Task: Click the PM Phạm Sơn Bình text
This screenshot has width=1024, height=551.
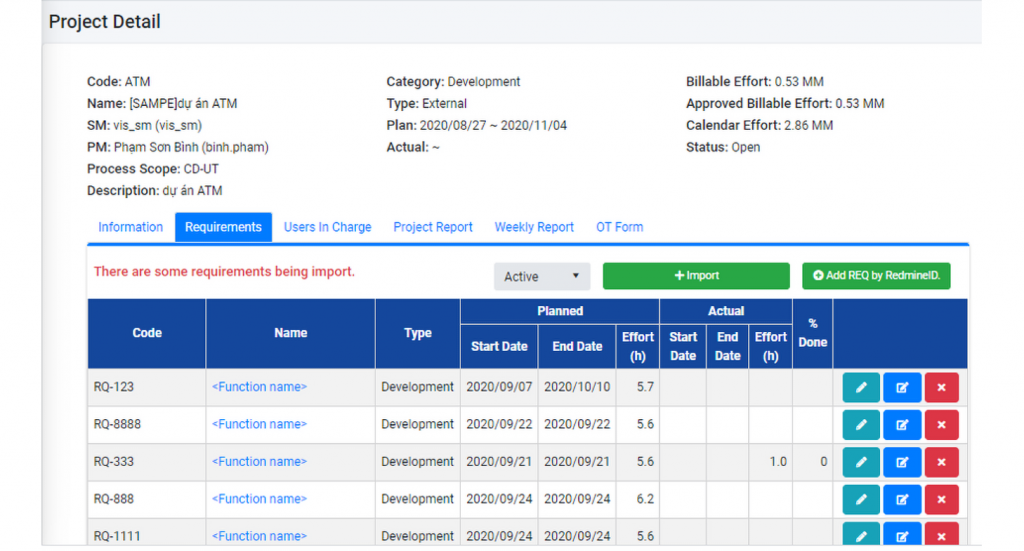Action: pyautogui.click(x=178, y=147)
